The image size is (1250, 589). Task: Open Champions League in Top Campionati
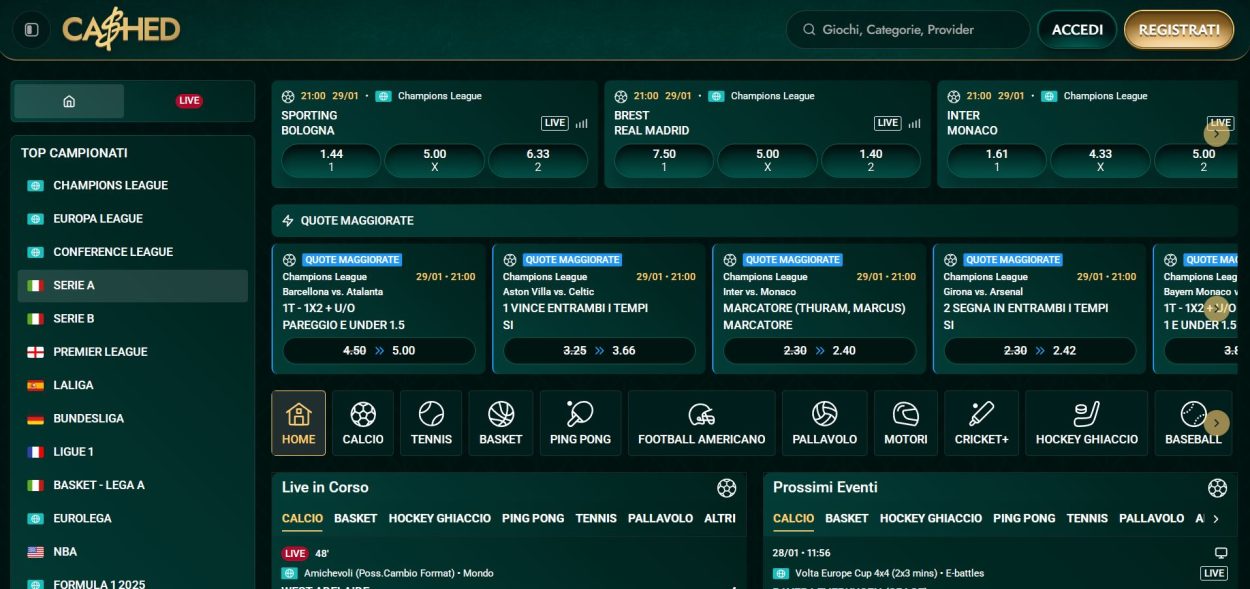pos(133,185)
